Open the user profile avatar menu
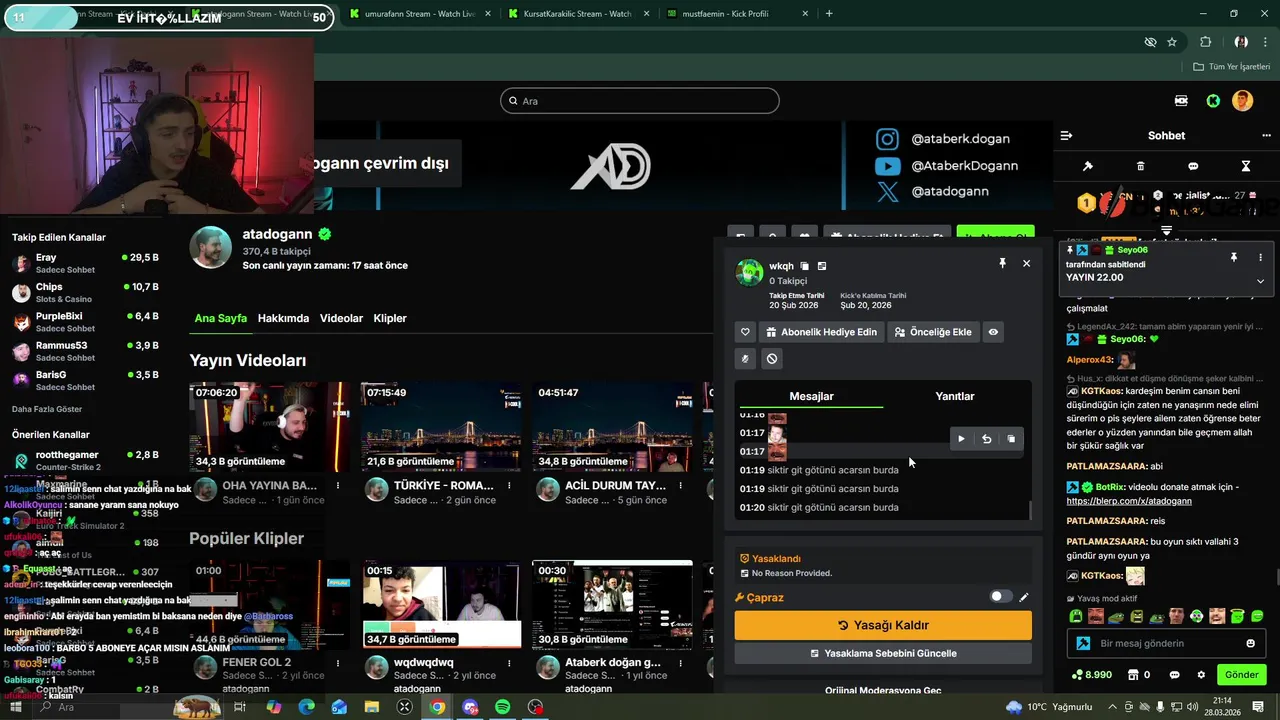 (1242, 101)
